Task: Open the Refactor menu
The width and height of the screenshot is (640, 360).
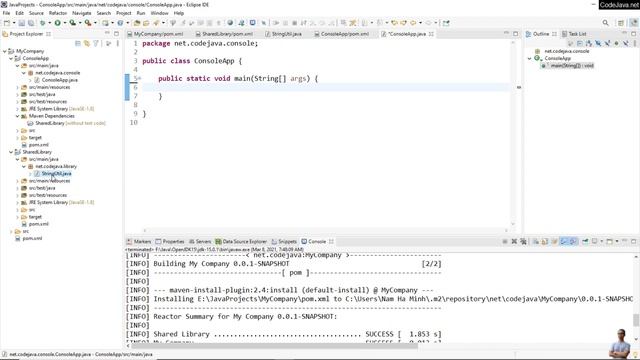Action: 58,13
